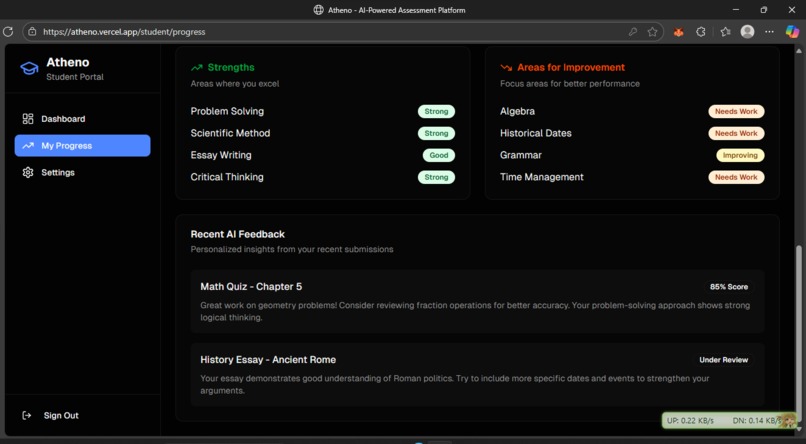Reload the page with browser refresh icon

point(8,31)
